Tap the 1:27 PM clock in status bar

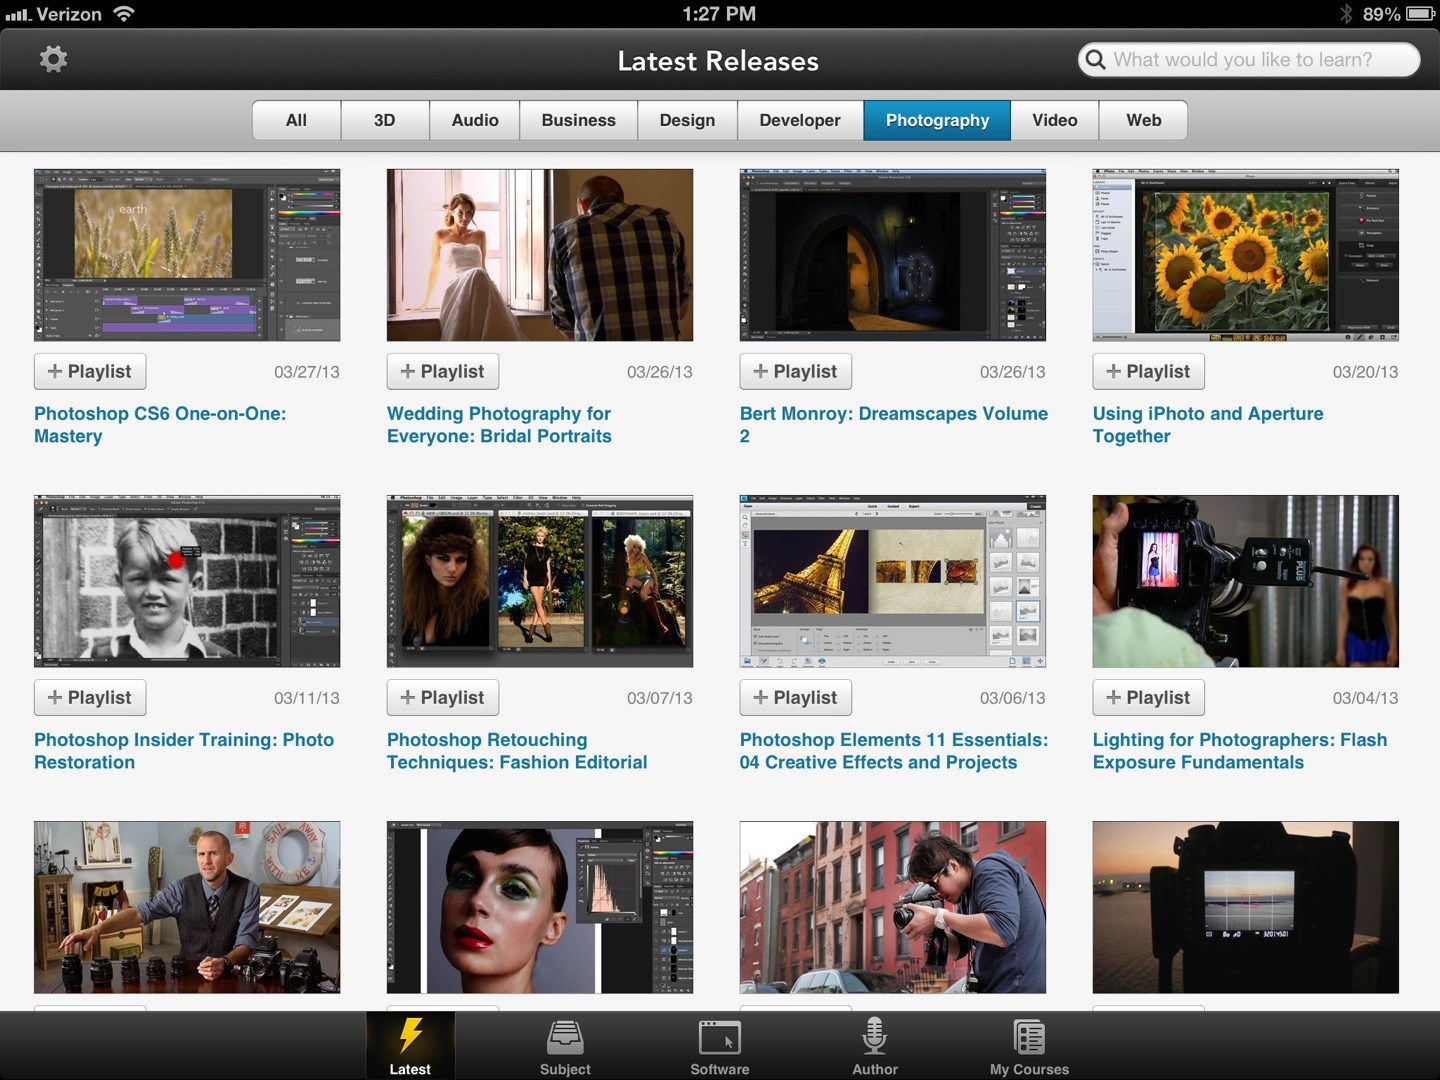[719, 14]
